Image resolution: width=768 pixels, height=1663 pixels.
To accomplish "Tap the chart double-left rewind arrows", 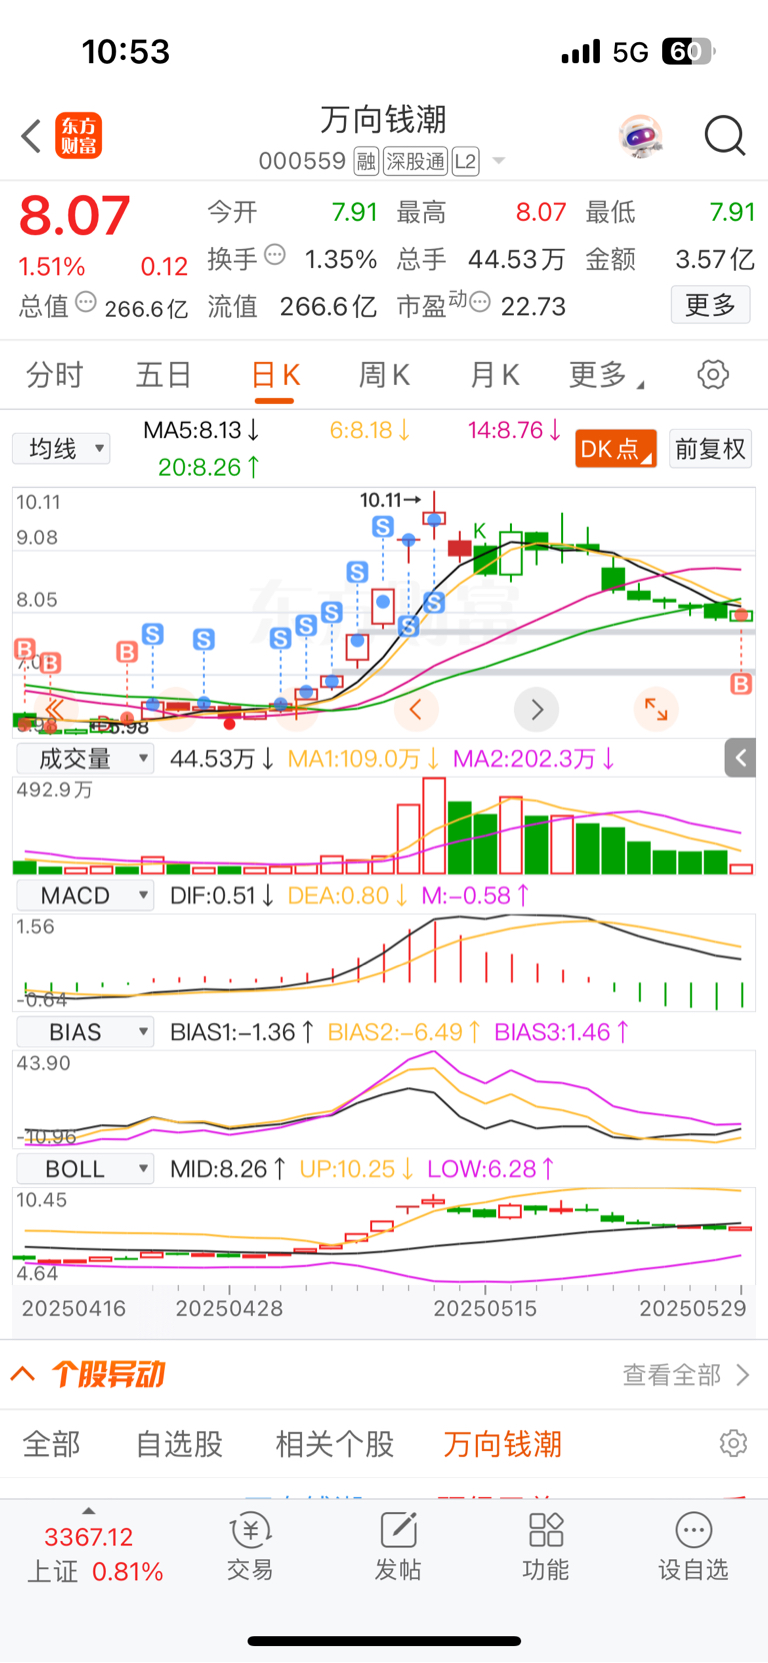I will (x=53, y=709).
